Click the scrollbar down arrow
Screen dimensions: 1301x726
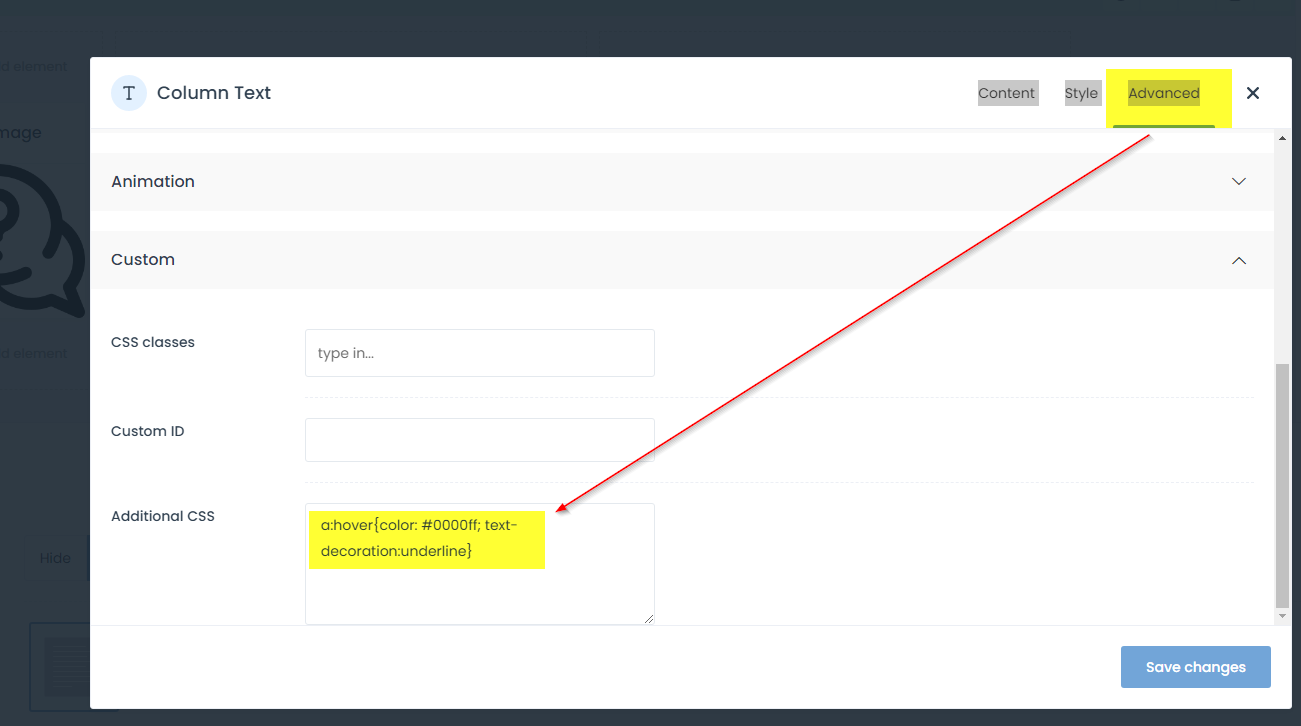point(1283,617)
